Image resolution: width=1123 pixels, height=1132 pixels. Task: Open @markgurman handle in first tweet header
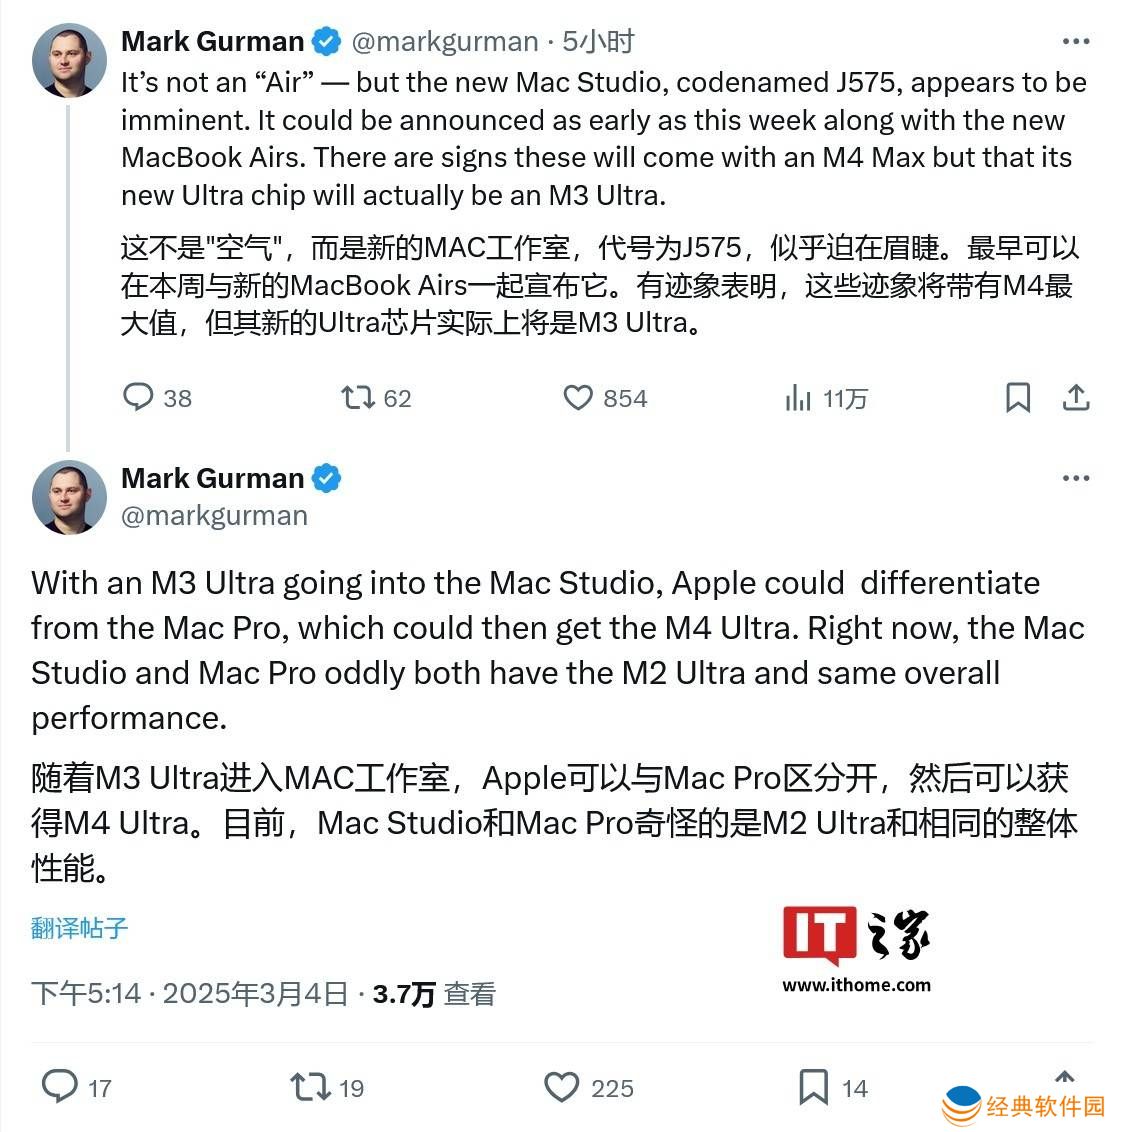(445, 42)
